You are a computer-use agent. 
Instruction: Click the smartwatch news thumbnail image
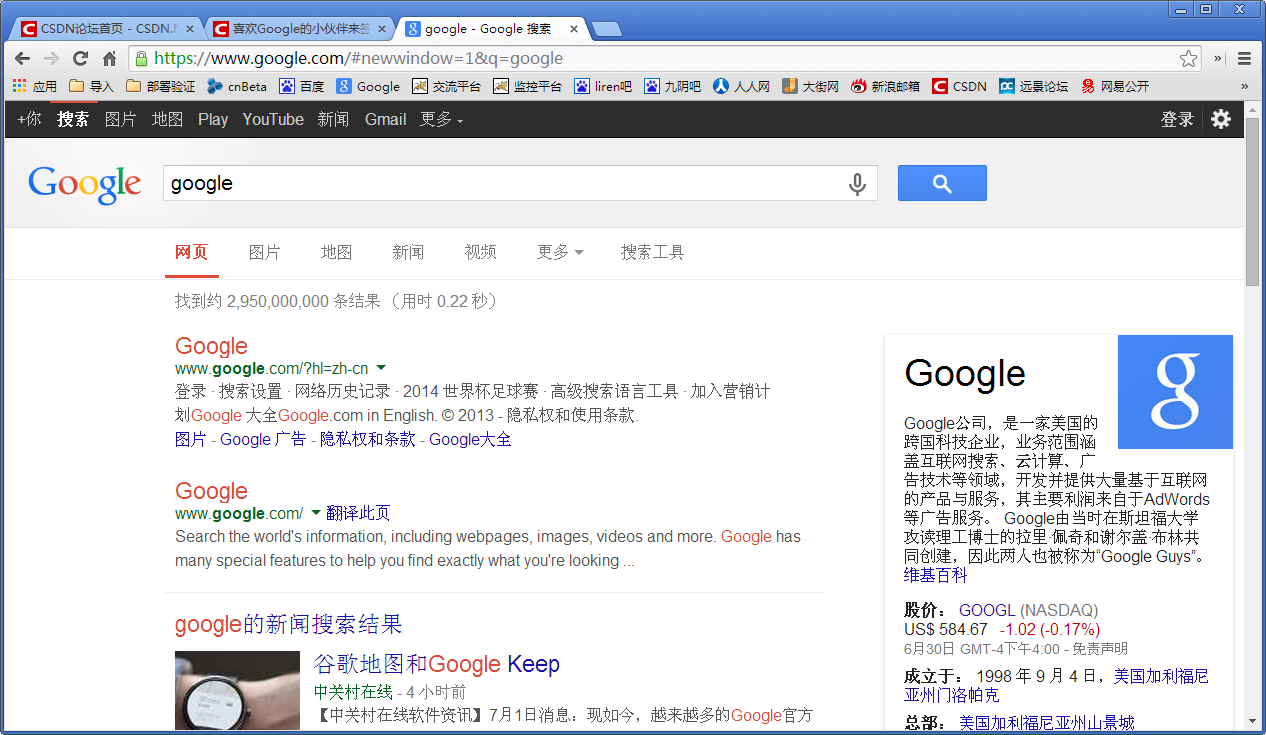237,690
